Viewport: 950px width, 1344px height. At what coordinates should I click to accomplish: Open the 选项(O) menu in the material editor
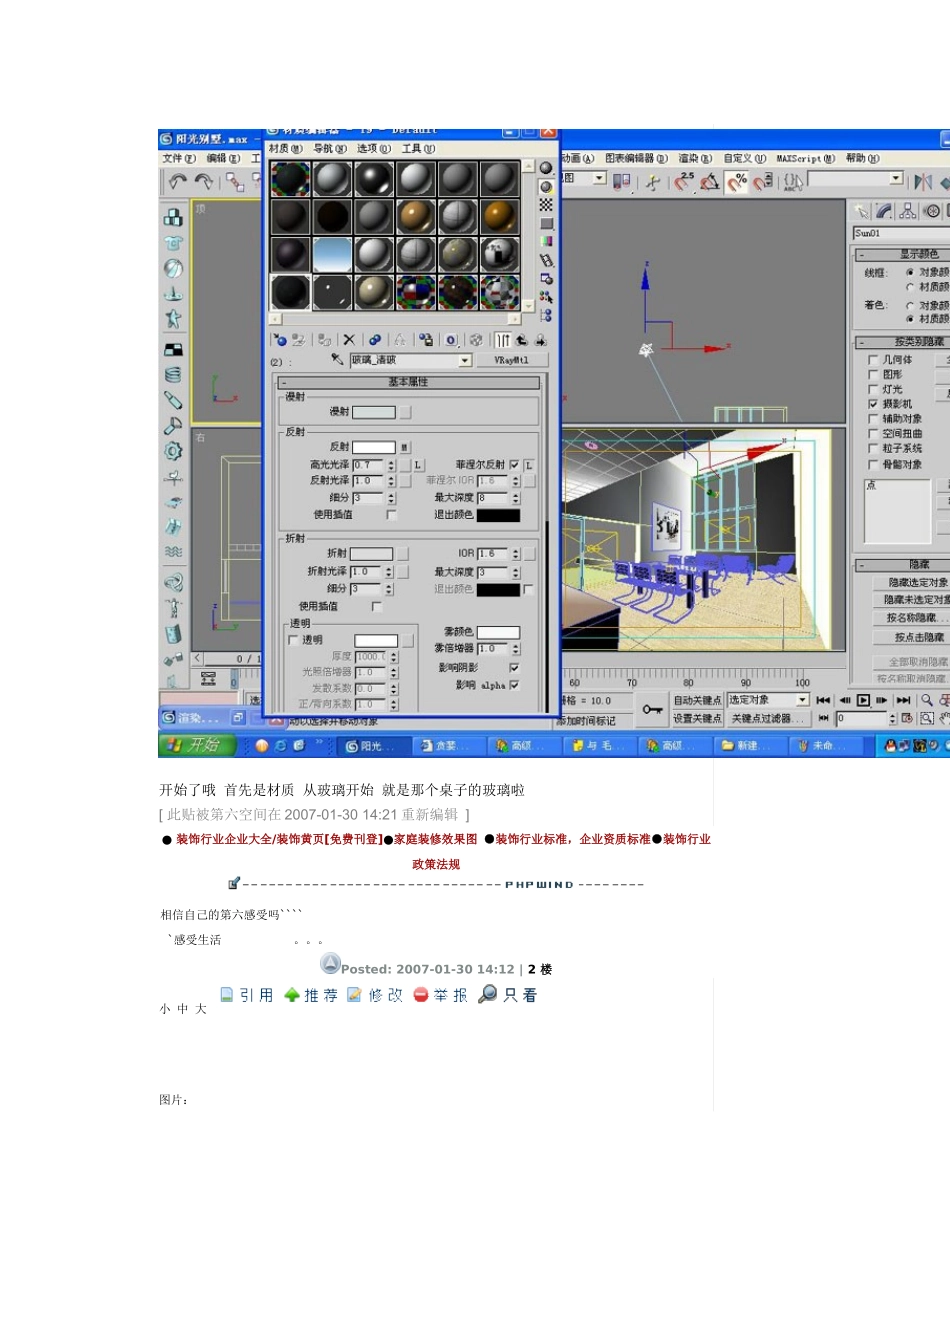pyautogui.click(x=374, y=149)
